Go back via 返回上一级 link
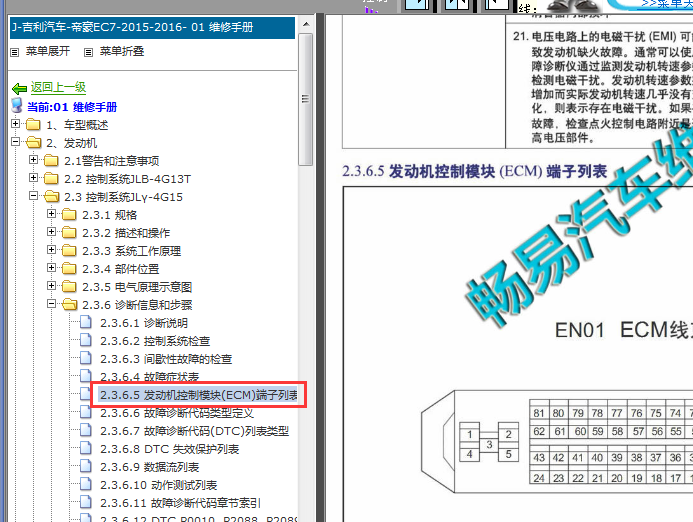This screenshot has height=522, width=693. coord(58,87)
